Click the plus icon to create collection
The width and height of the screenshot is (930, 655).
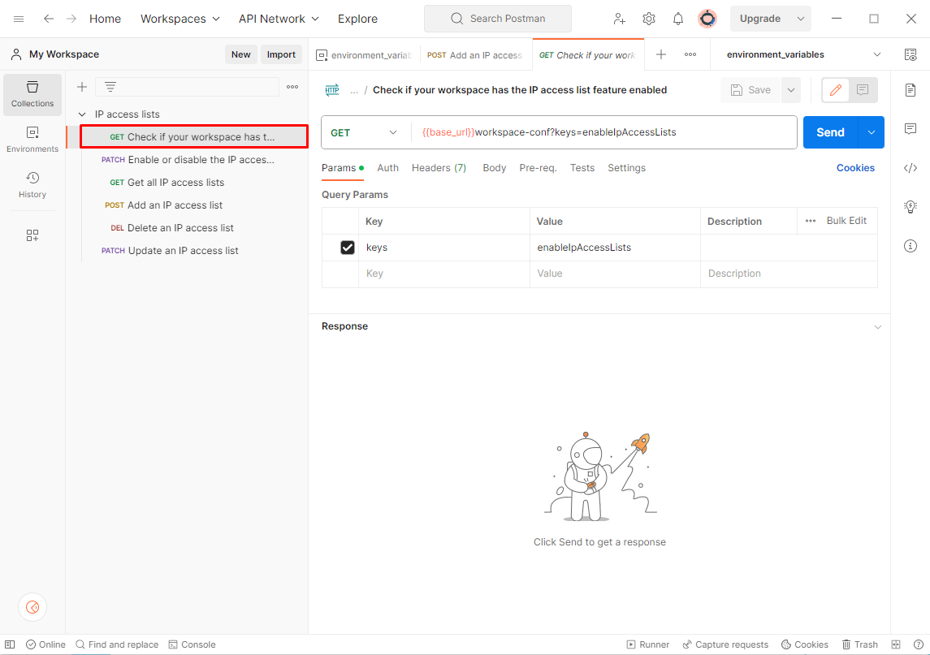tap(82, 87)
